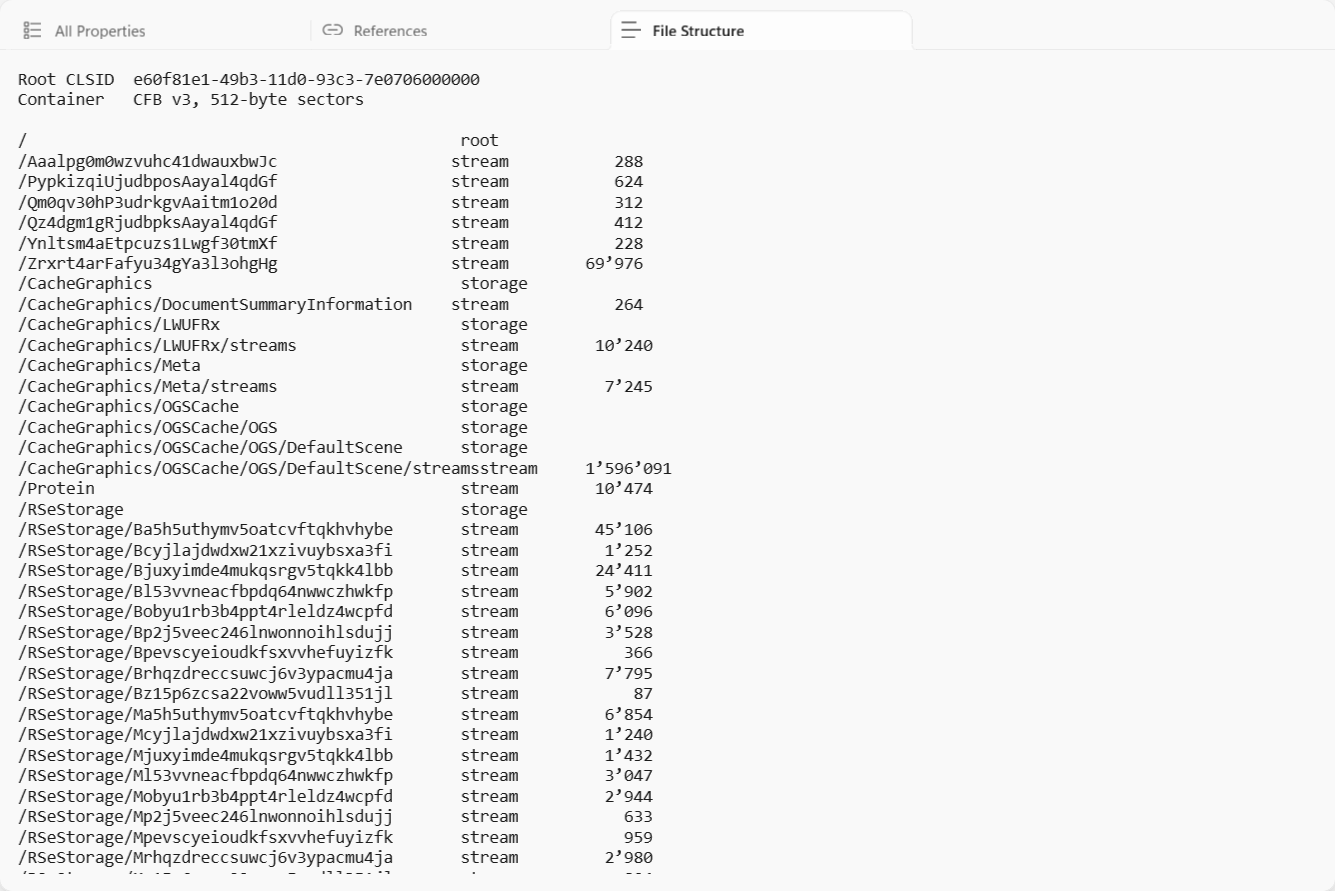This screenshot has width=1335, height=891.
Task: Click the /RSeStorage/Ba5h5uthymv5oatcvftqkhvhybe entry
Action: pyautogui.click(x=335, y=530)
